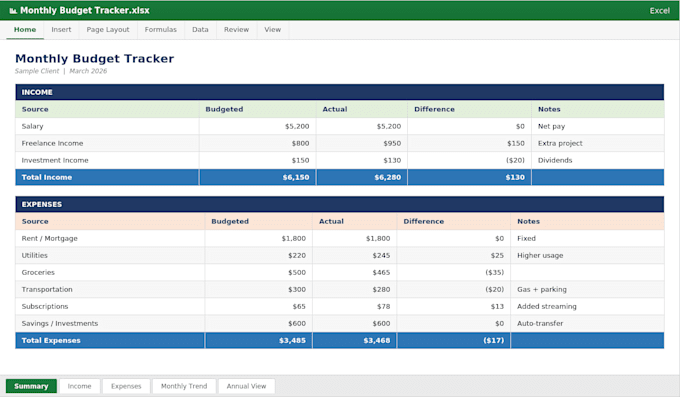Open the Home ribbon tab
The image size is (680, 397).
coord(25,30)
